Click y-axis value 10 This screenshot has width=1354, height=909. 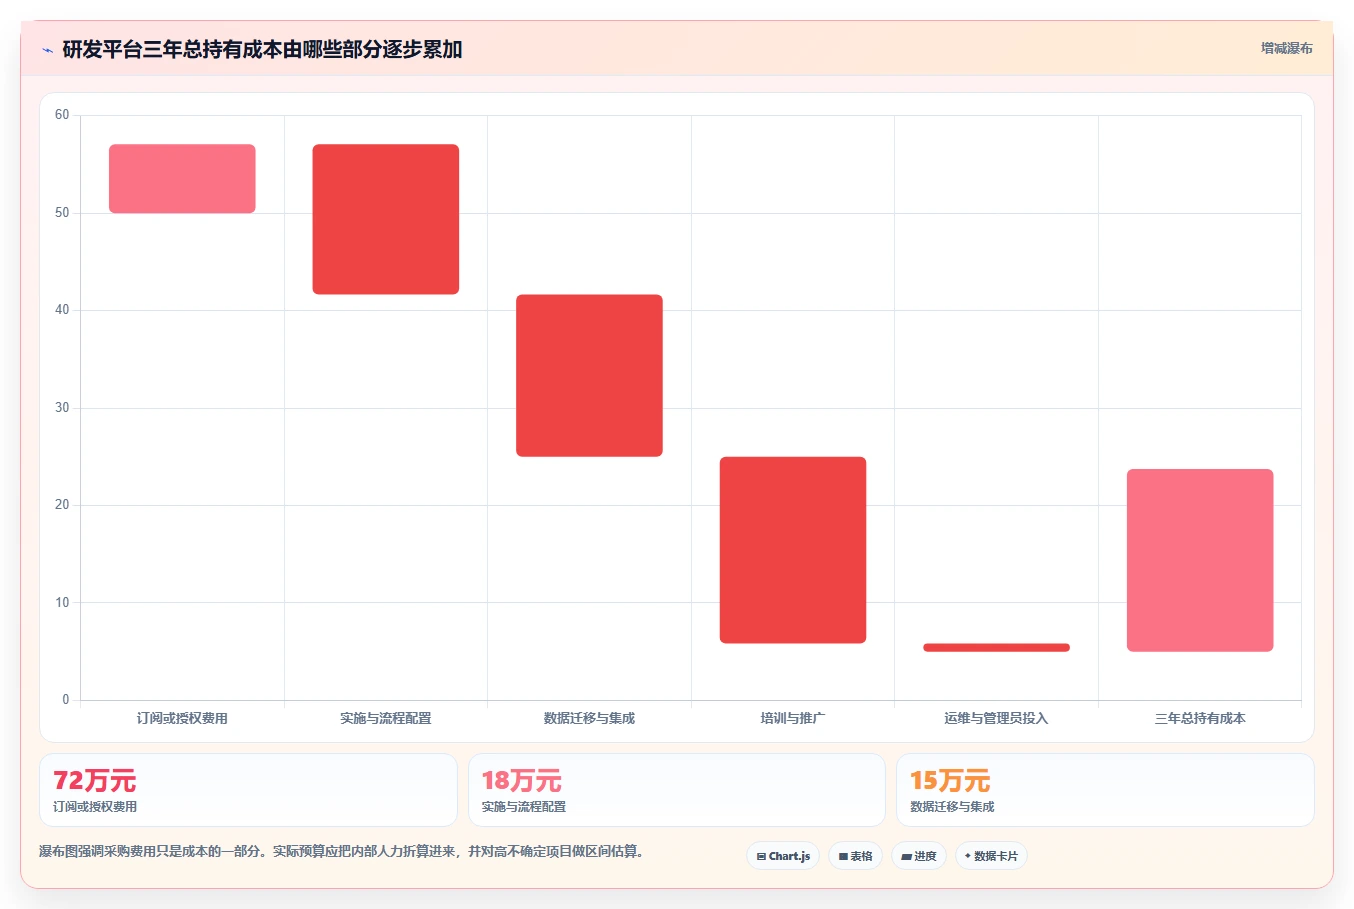[x=62, y=603]
